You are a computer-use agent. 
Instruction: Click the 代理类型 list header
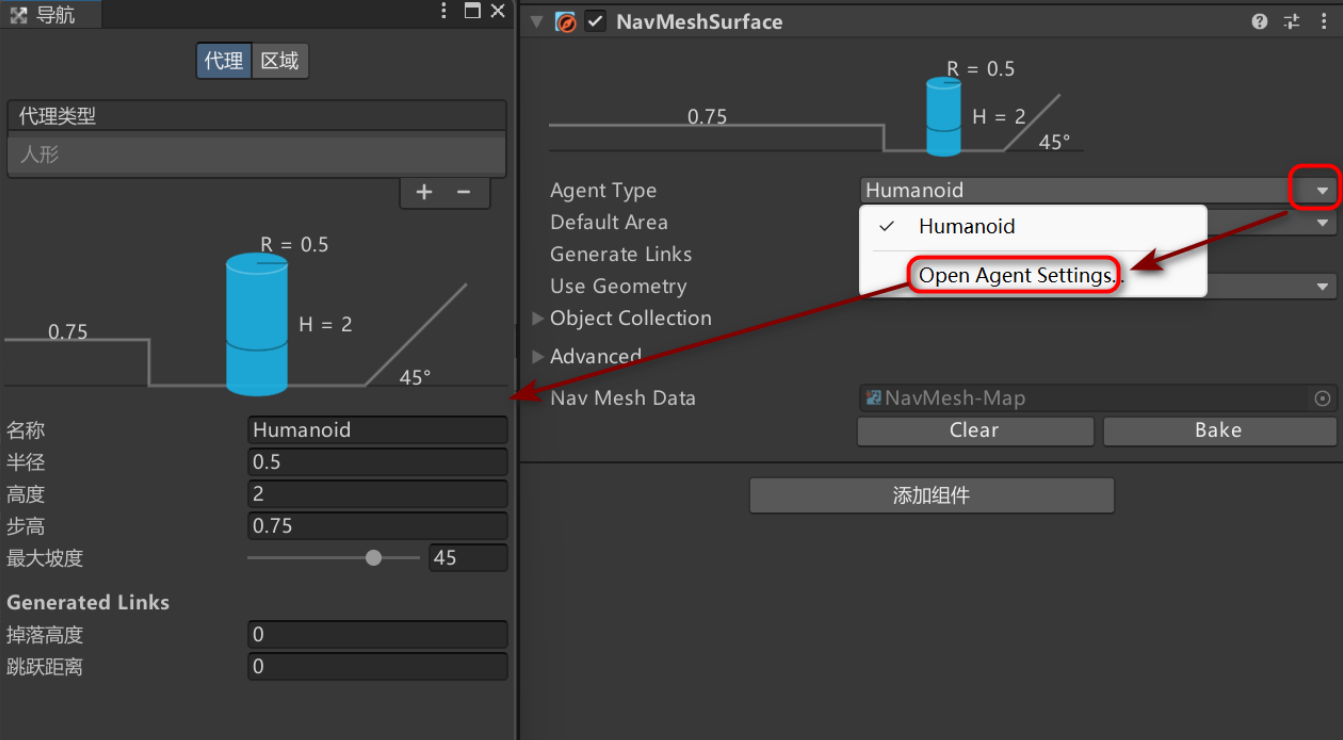pos(257,116)
